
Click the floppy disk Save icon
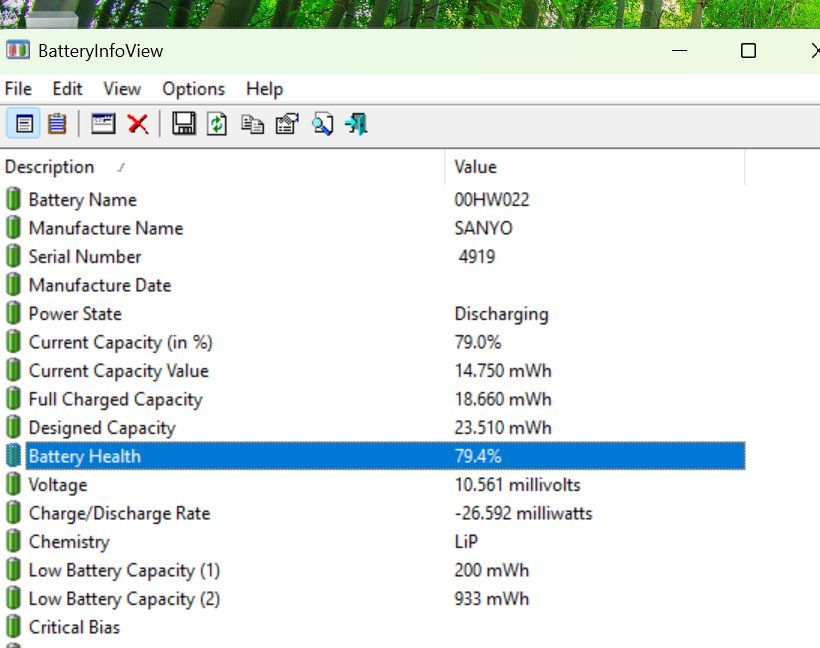click(183, 123)
